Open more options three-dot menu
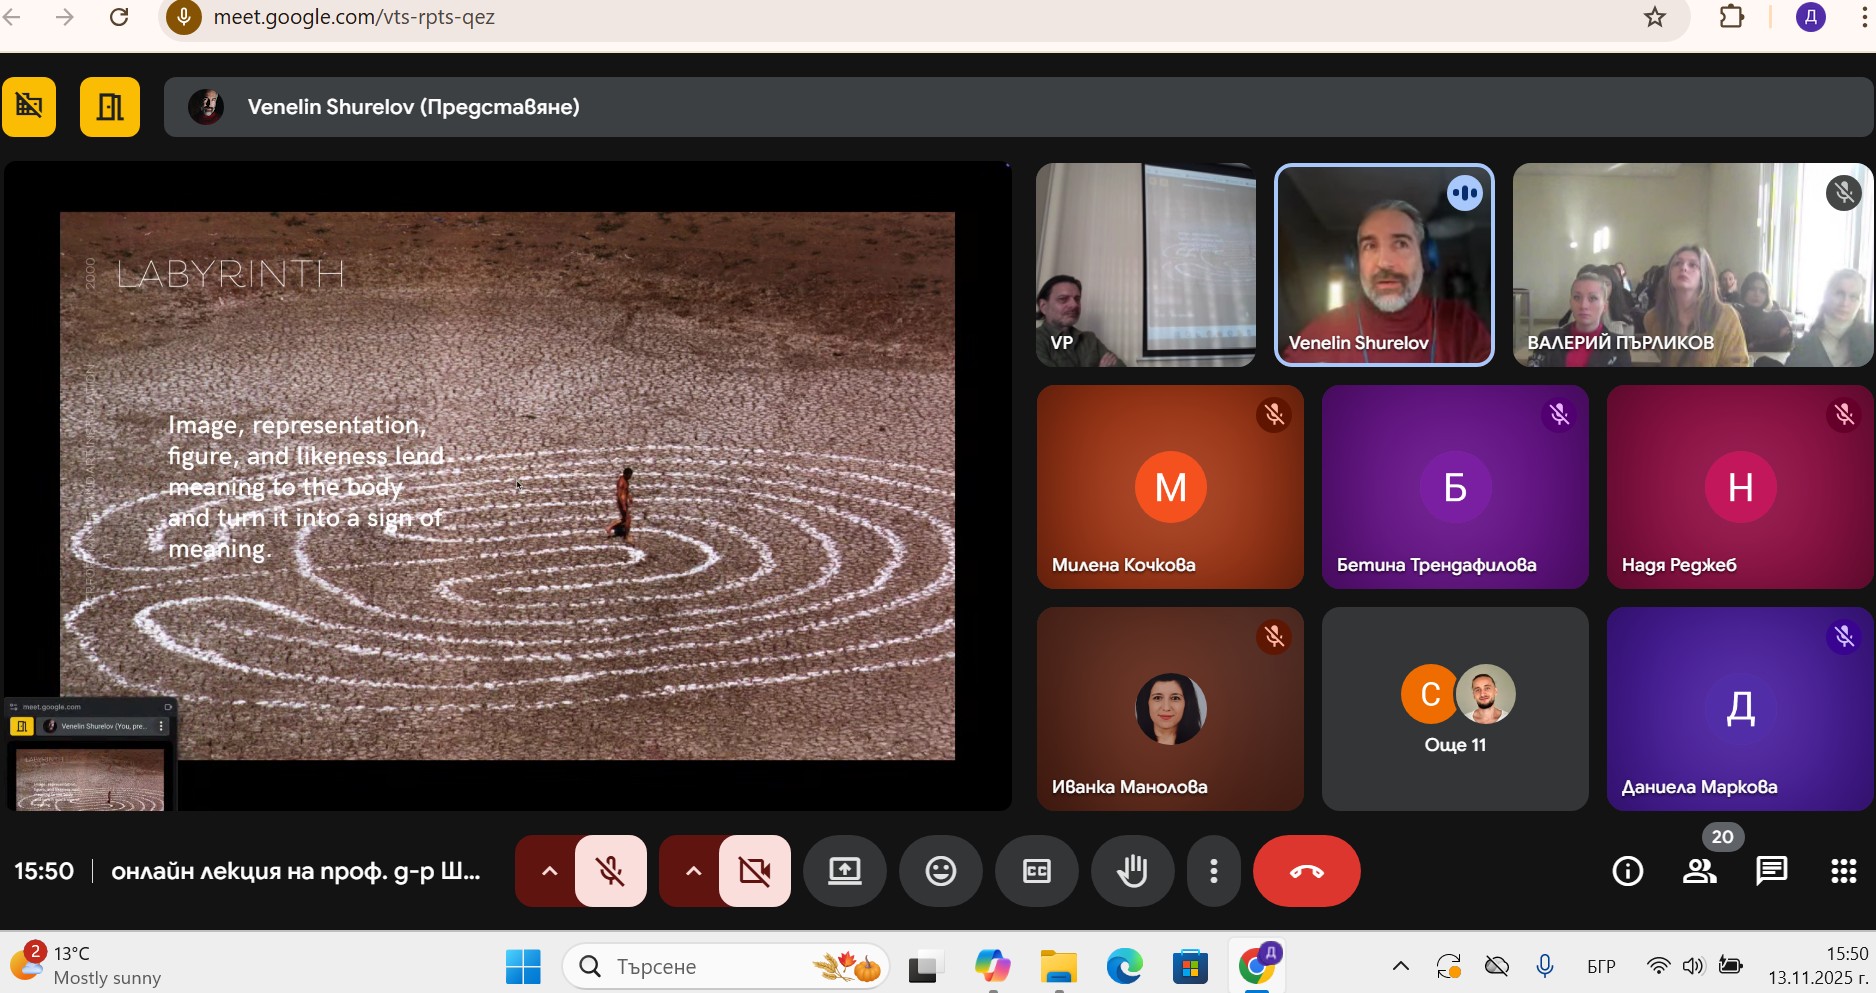This screenshot has height=993, width=1876. [x=1213, y=871]
